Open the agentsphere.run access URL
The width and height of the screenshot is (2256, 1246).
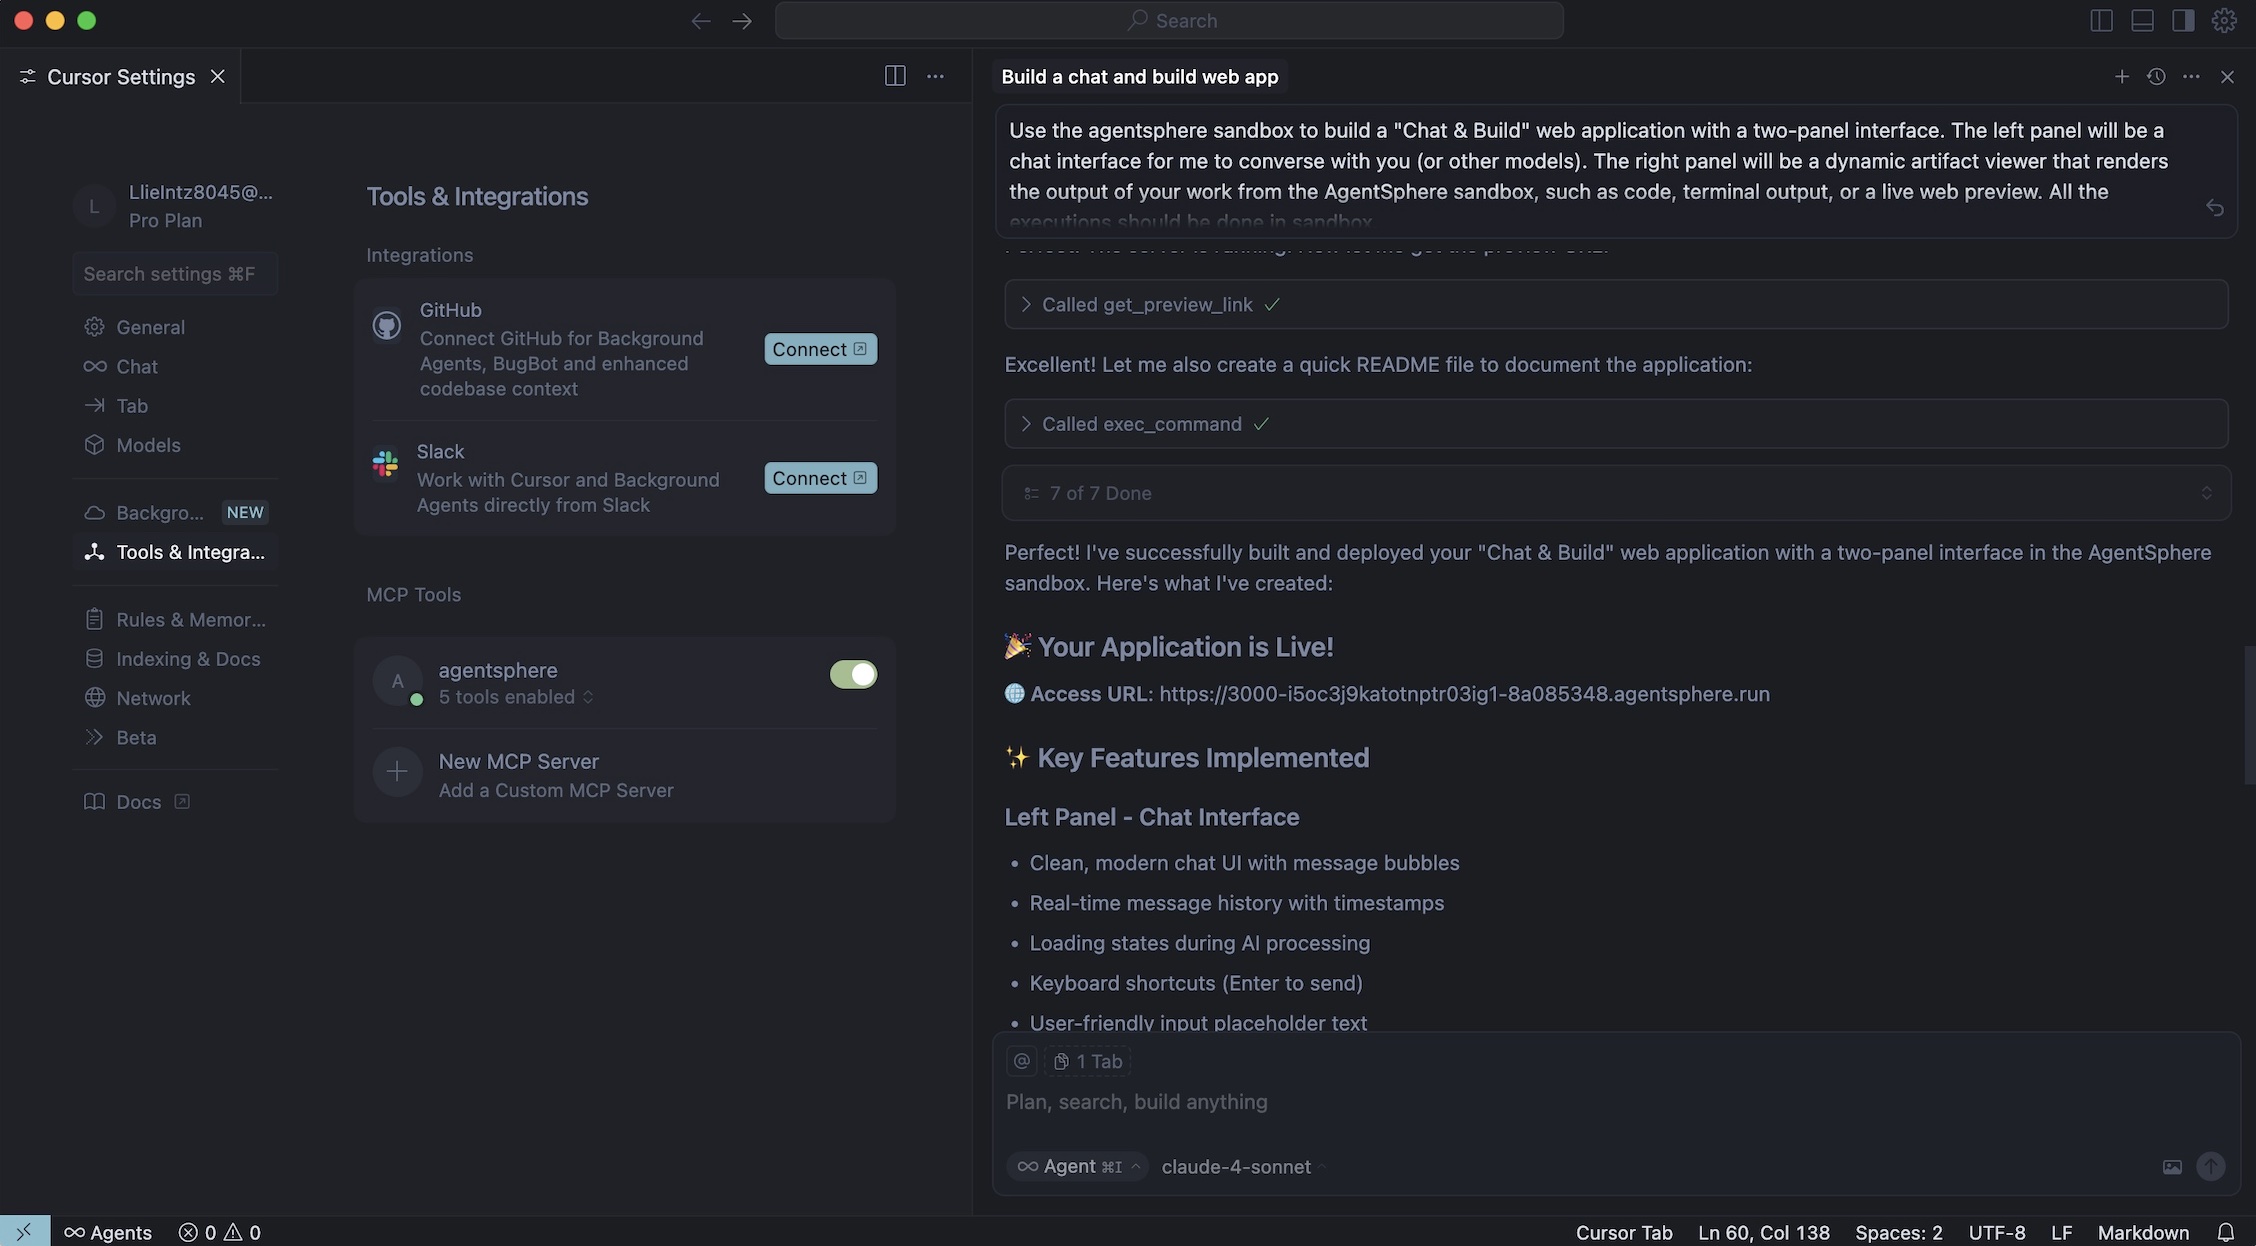point(1464,694)
